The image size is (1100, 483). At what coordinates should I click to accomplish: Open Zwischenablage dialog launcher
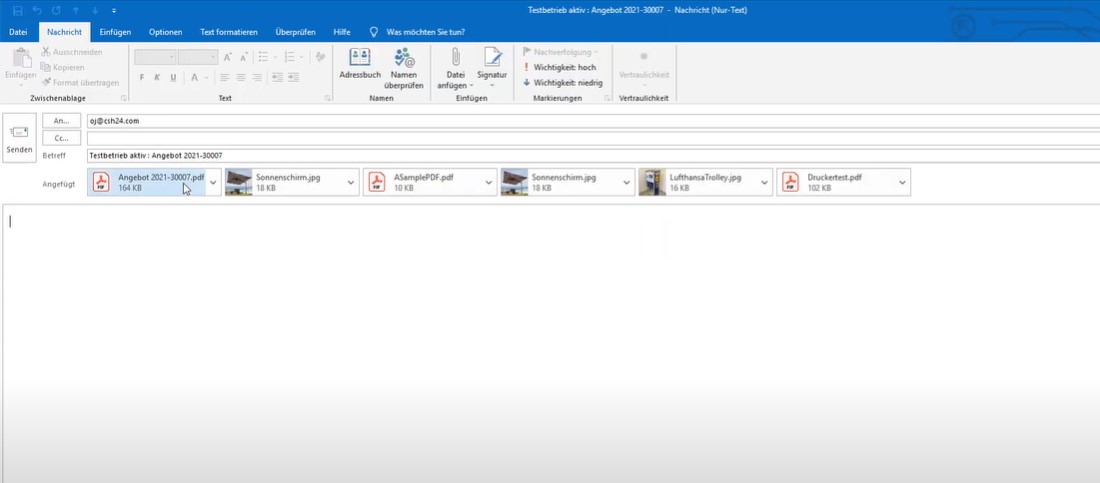pos(124,98)
